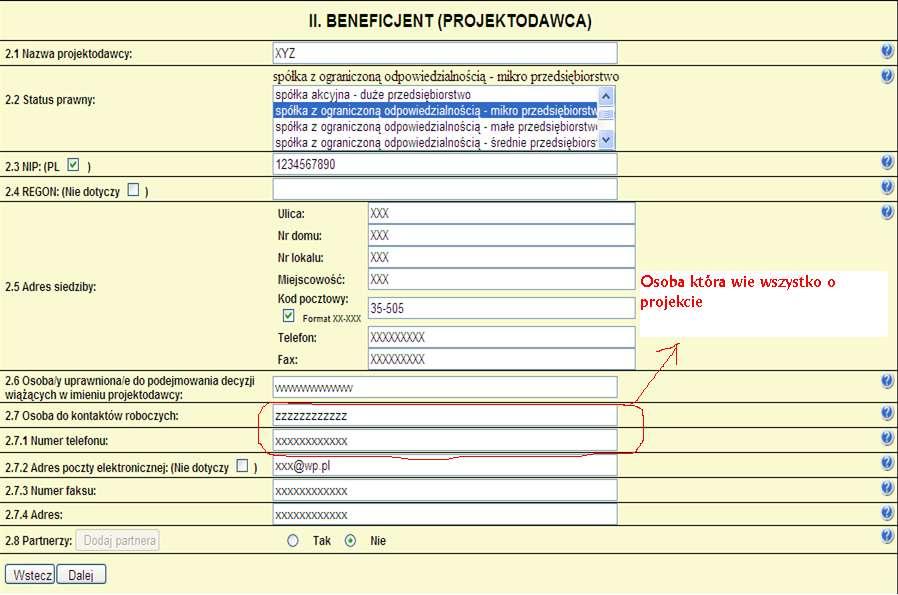Click the status list scrollbar thumb
This screenshot has width=898, height=595.
[x=606, y=113]
